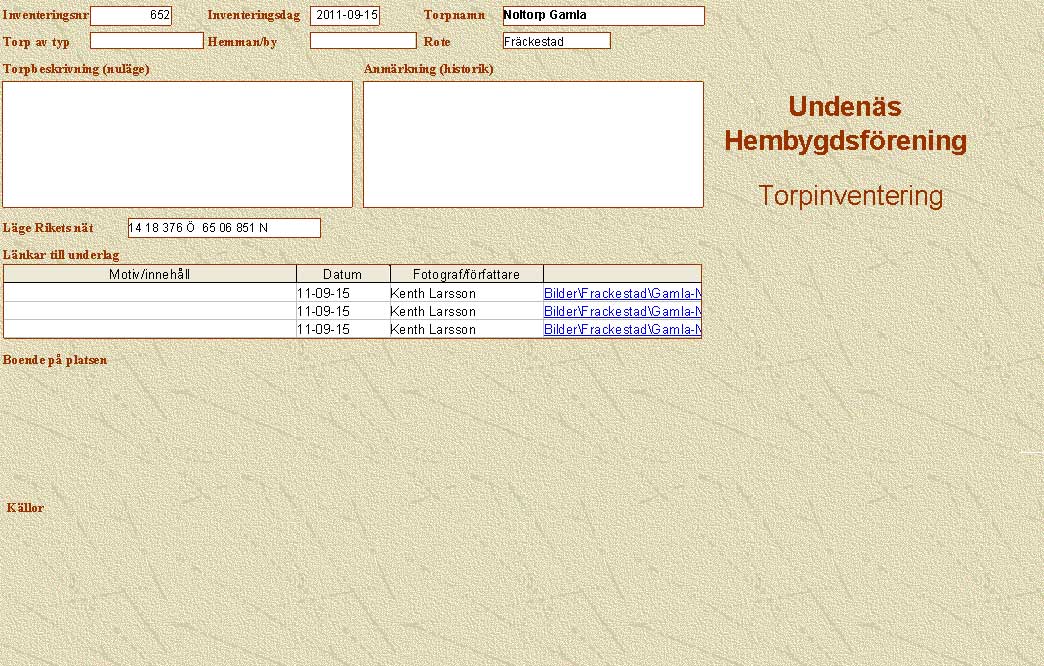
Task: Click the Motiv/innehåll column header
Action: tap(150, 274)
